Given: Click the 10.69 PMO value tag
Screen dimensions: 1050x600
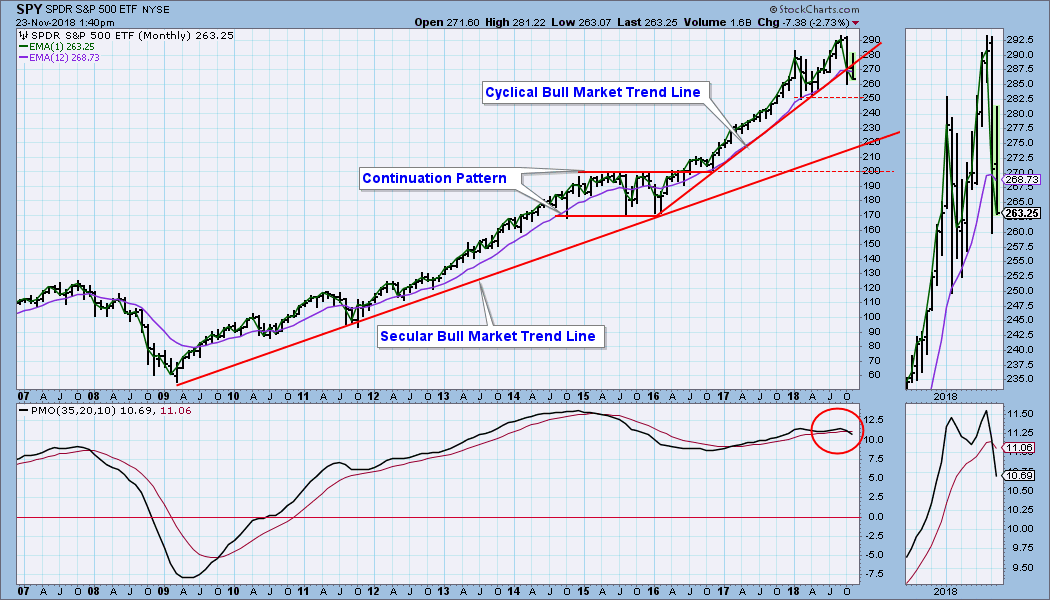Looking at the screenshot, I should coord(1020,475).
